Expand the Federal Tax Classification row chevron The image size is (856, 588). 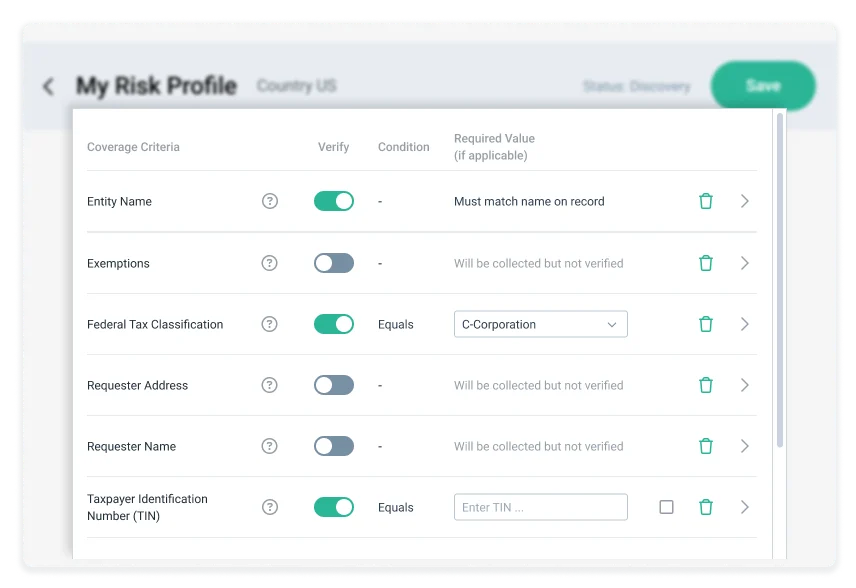(x=745, y=324)
